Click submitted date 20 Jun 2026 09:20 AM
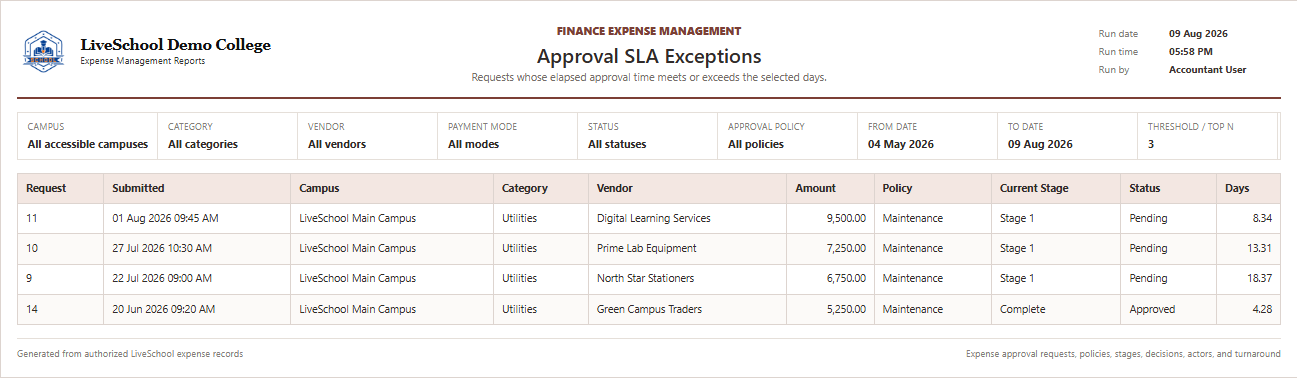 [x=165, y=309]
